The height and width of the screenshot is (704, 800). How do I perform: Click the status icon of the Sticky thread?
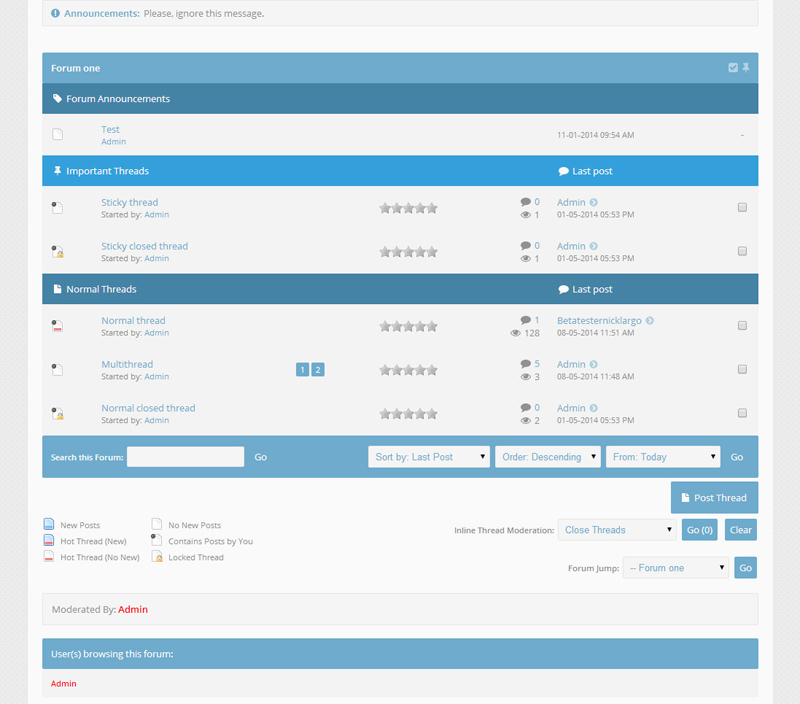[x=58, y=208]
